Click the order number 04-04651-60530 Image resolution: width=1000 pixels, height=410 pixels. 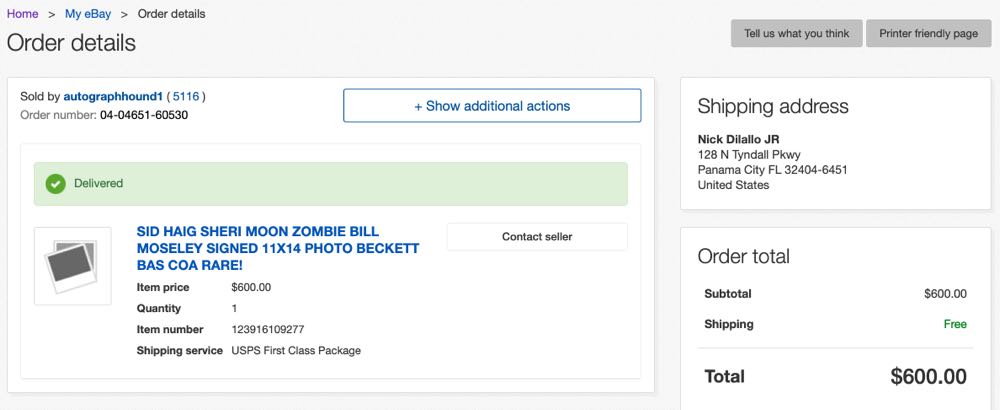pyautogui.click(x=144, y=115)
